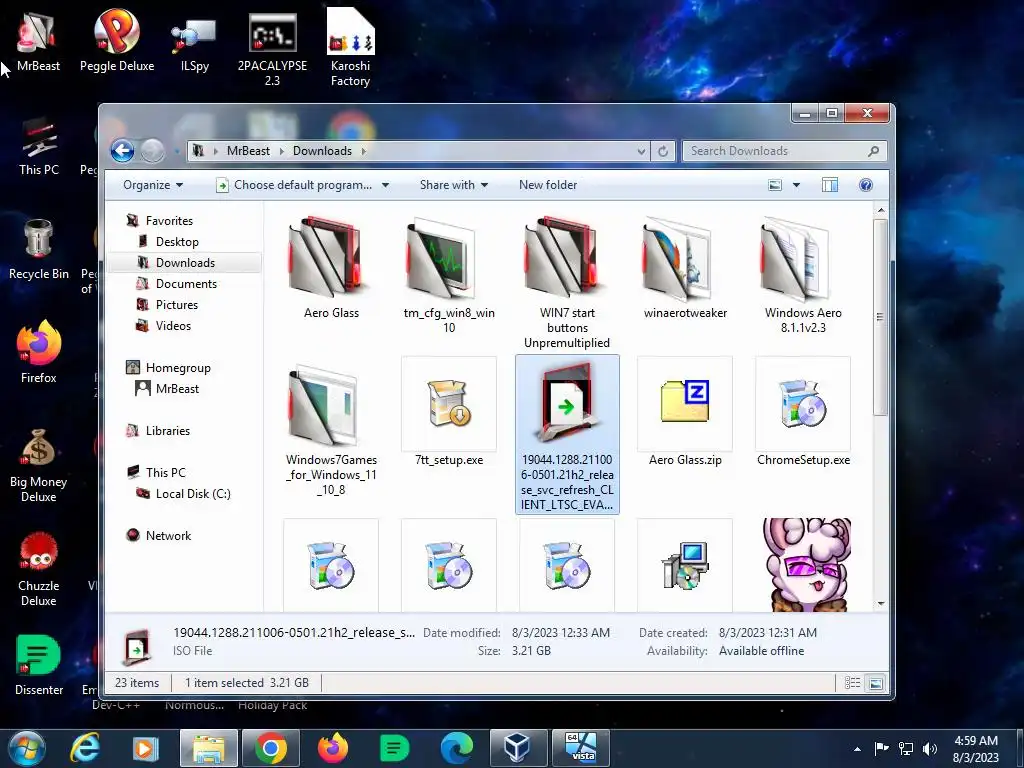Open Microsoft Edge from the taskbar

point(456,748)
